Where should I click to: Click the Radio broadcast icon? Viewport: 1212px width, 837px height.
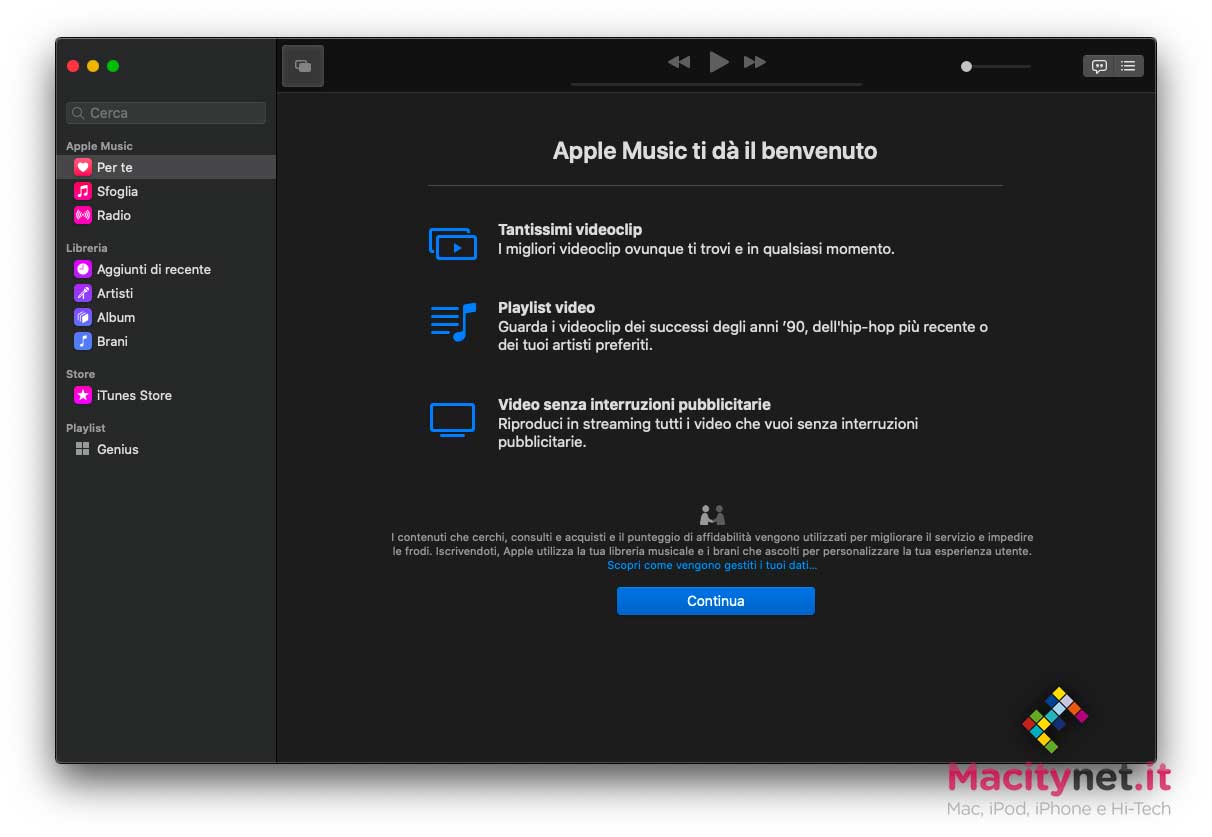pos(83,215)
